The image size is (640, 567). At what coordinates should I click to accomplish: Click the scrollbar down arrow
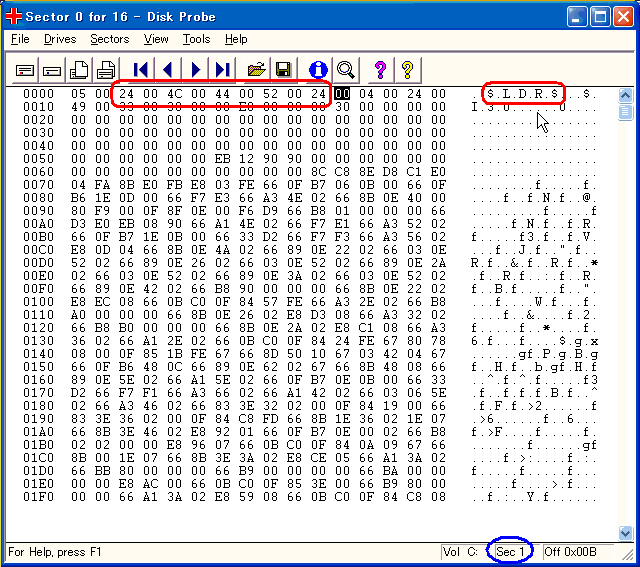pyautogui.click(x=626, y=533)
